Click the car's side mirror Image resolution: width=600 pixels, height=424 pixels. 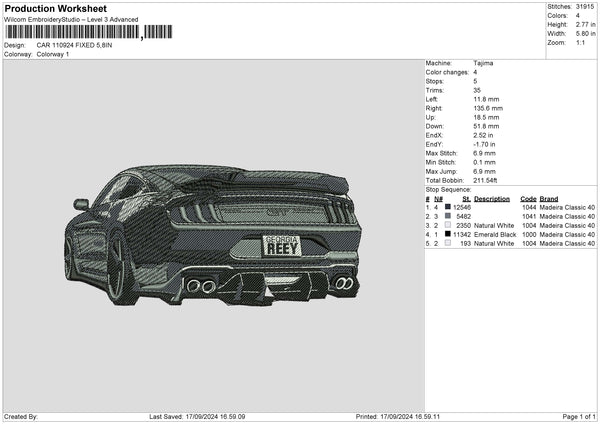tap(81, 204)
